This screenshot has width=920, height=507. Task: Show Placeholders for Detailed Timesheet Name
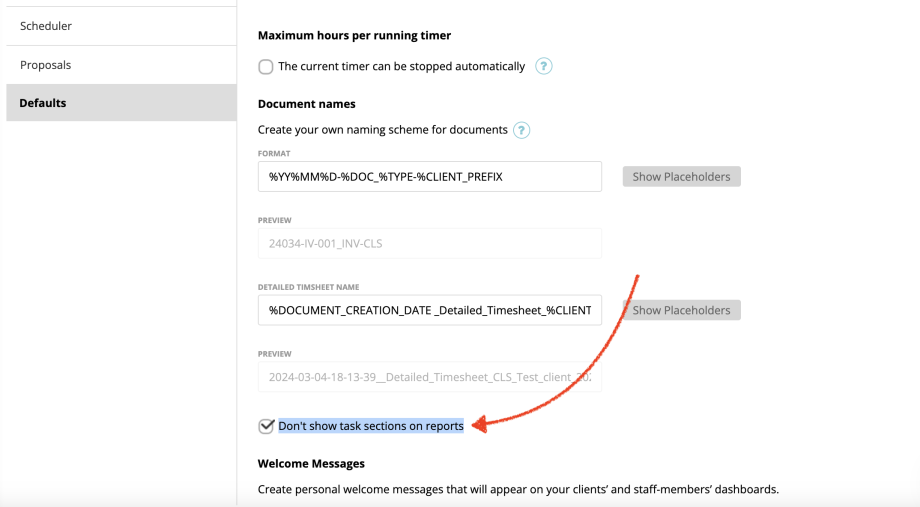coord(681,310)
